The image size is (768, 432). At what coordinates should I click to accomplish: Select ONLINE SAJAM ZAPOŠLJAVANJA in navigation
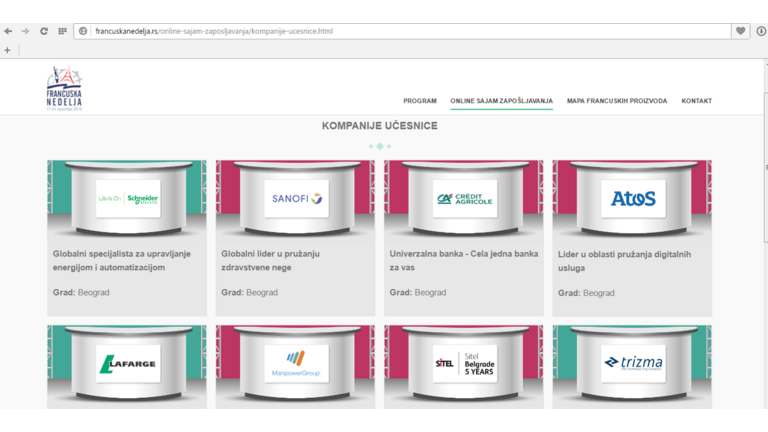[501, 101]
